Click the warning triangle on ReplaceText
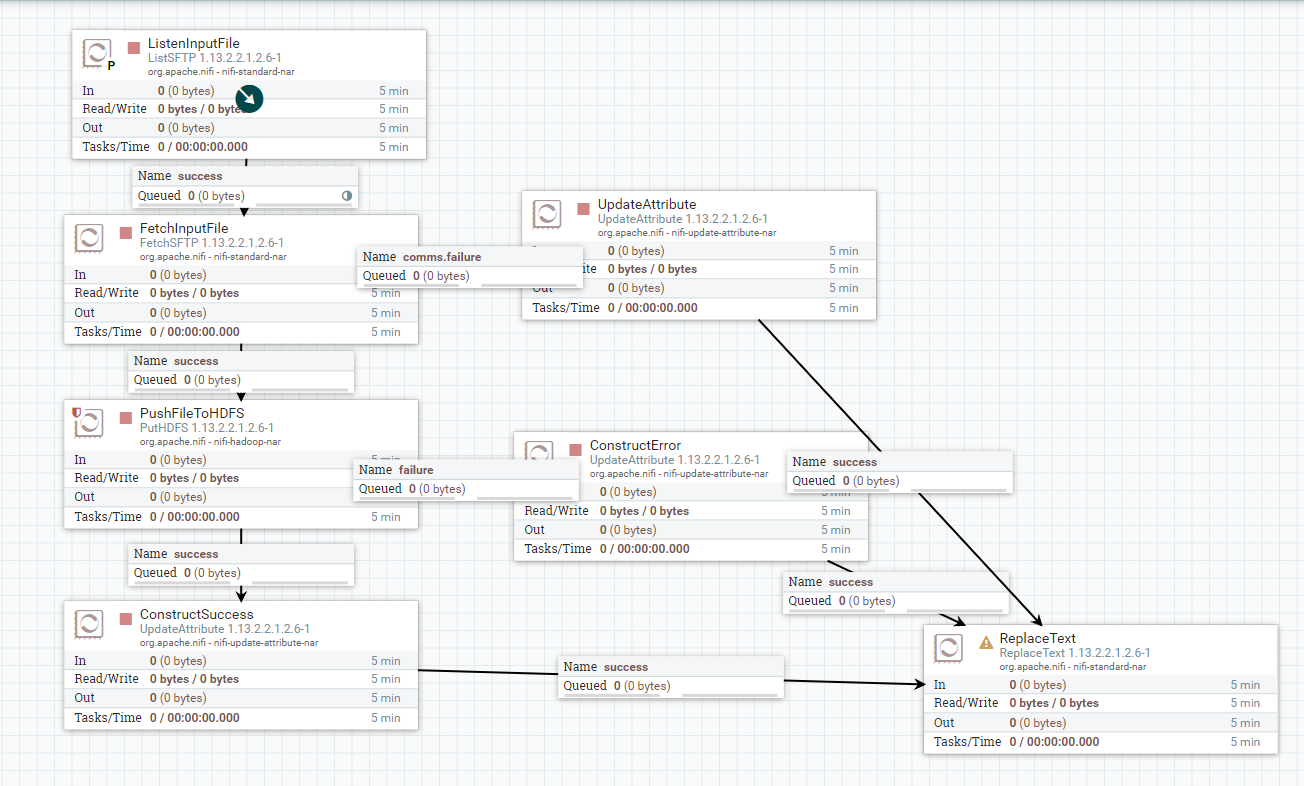The height and width of the screenshot is (786, 1304). coord(984,644)
